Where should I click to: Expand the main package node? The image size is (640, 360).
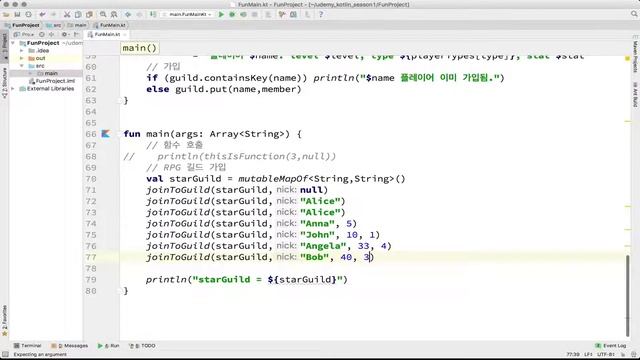pos(30,73)
